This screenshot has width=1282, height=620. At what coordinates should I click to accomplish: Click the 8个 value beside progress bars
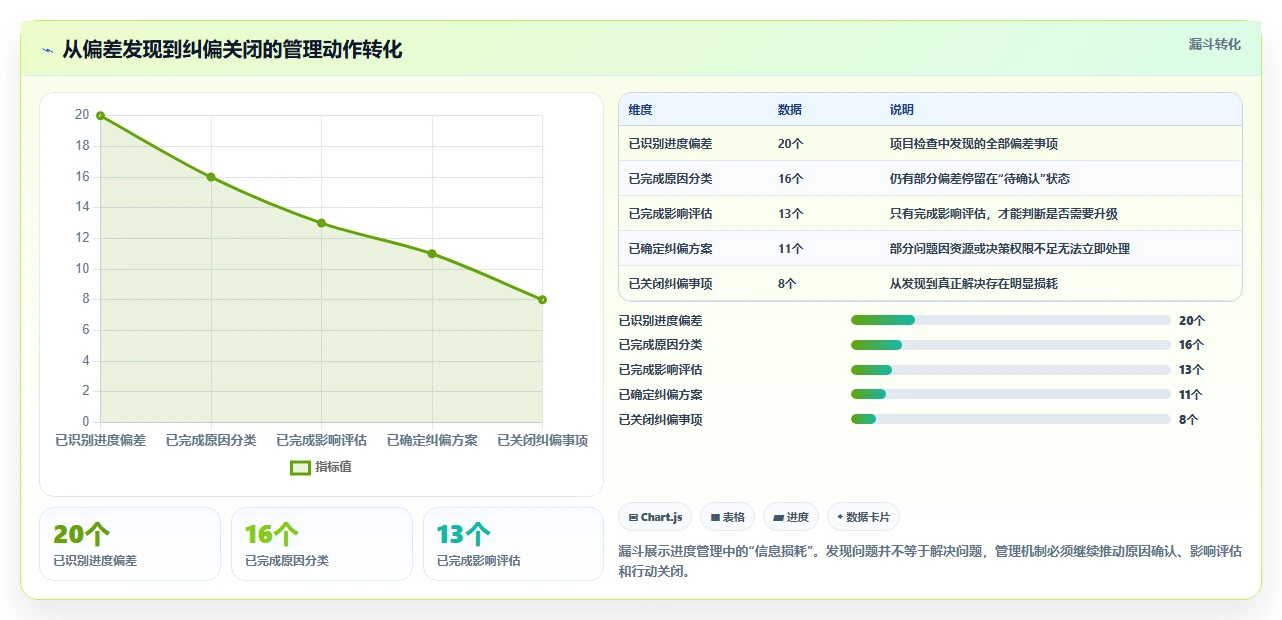tap(1188, 420)
